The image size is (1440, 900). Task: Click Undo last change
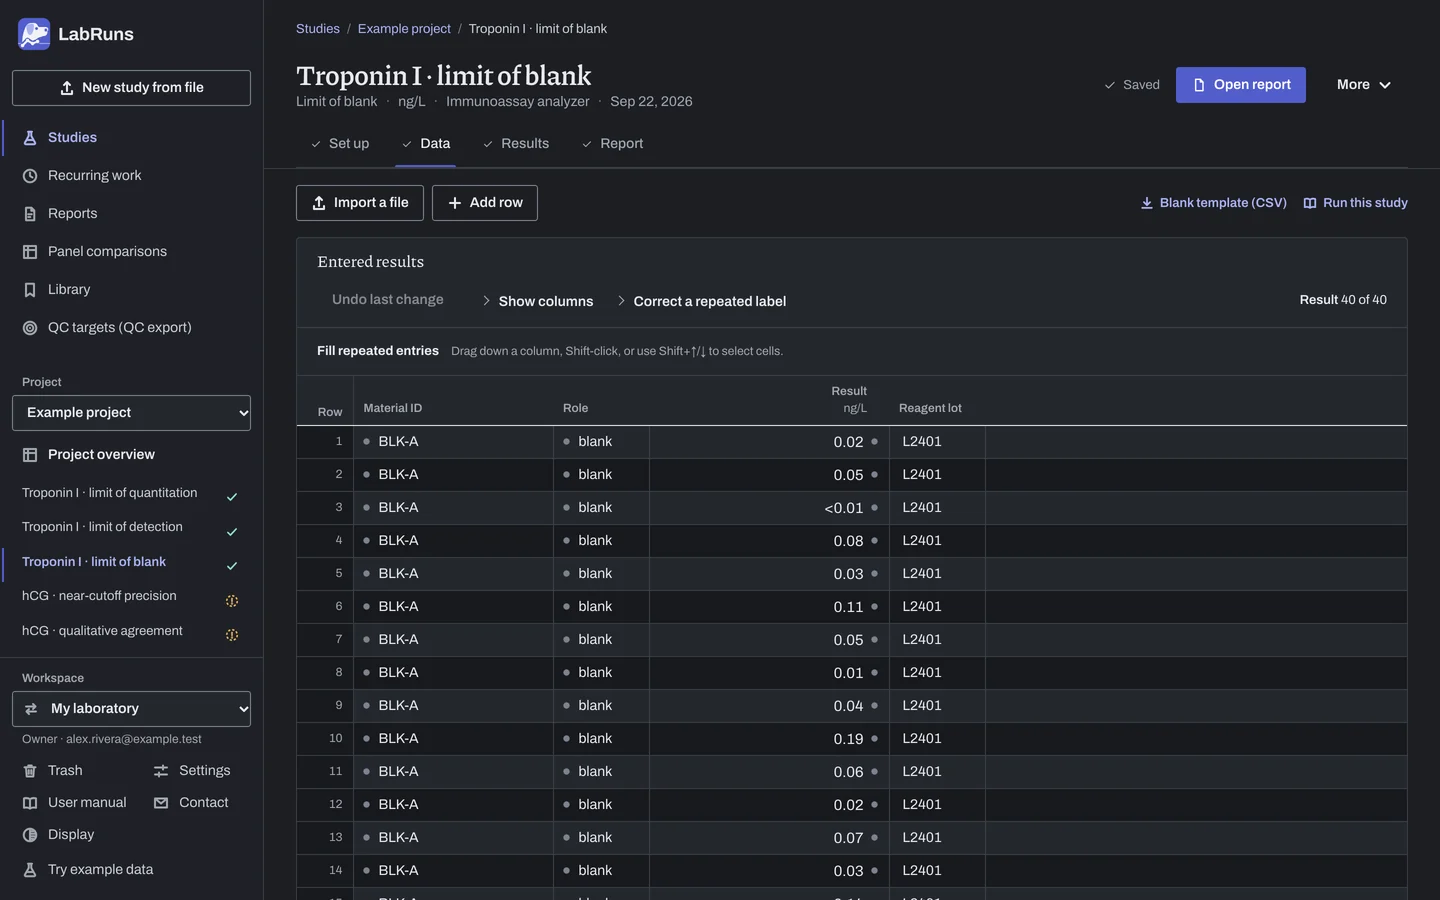pyautogui.click(x=388, y=300)
